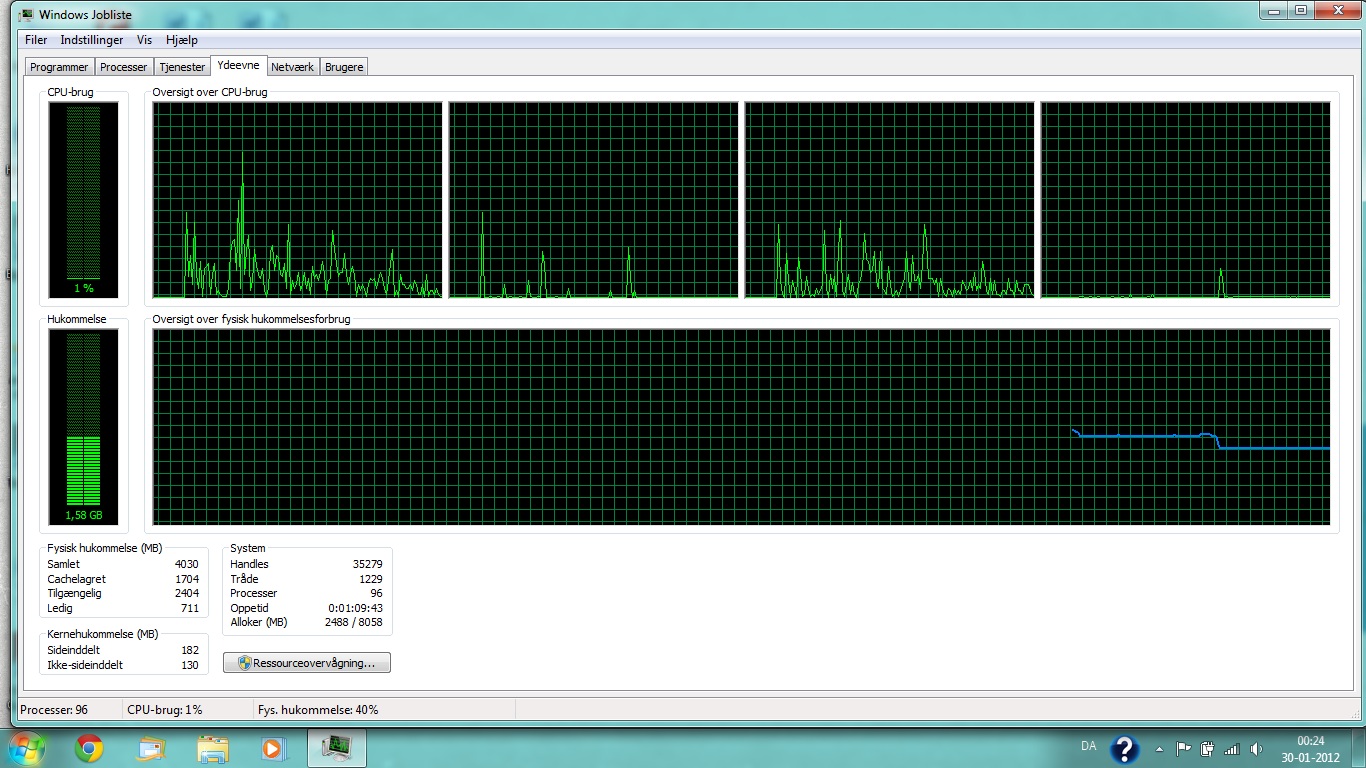
Task: Open the Windows Start menu orb
Action: tap(25, 748)
